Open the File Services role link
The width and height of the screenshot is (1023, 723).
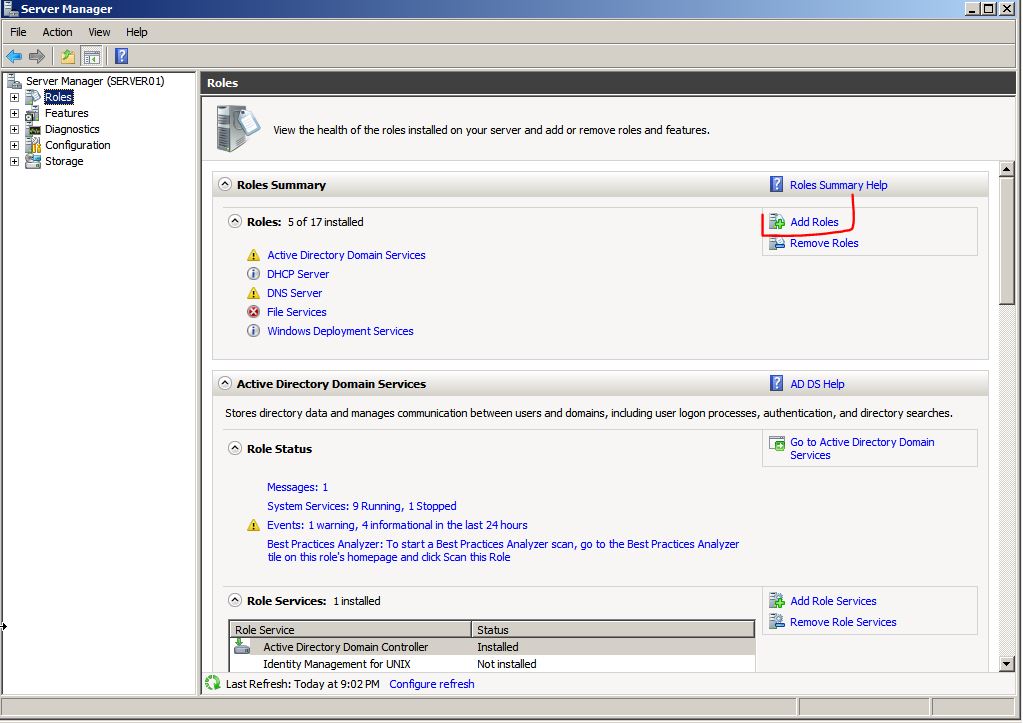pos(296,312)
